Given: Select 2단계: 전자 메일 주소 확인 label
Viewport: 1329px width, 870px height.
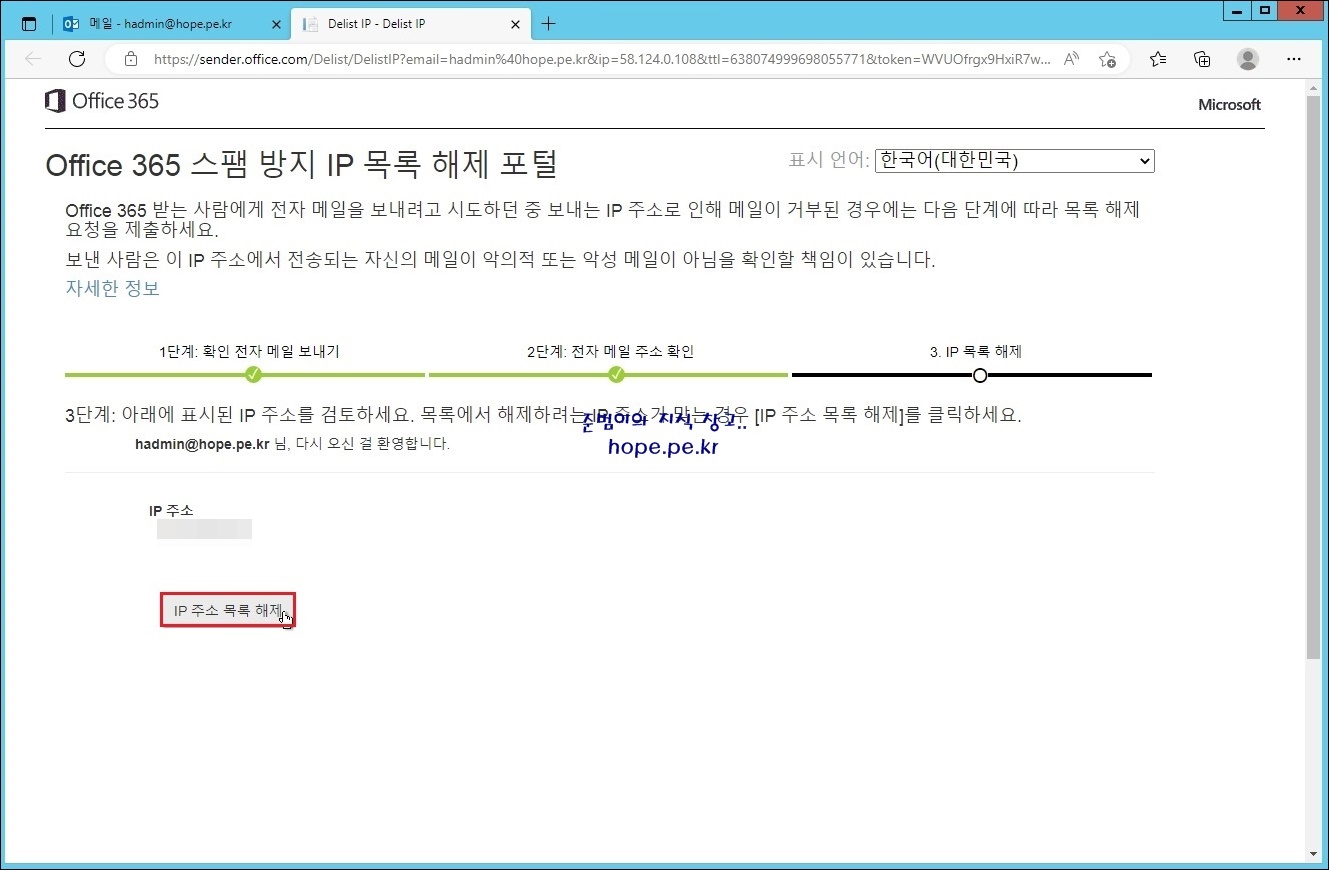Looking at the screenshot, I should [x=610, y=351].
